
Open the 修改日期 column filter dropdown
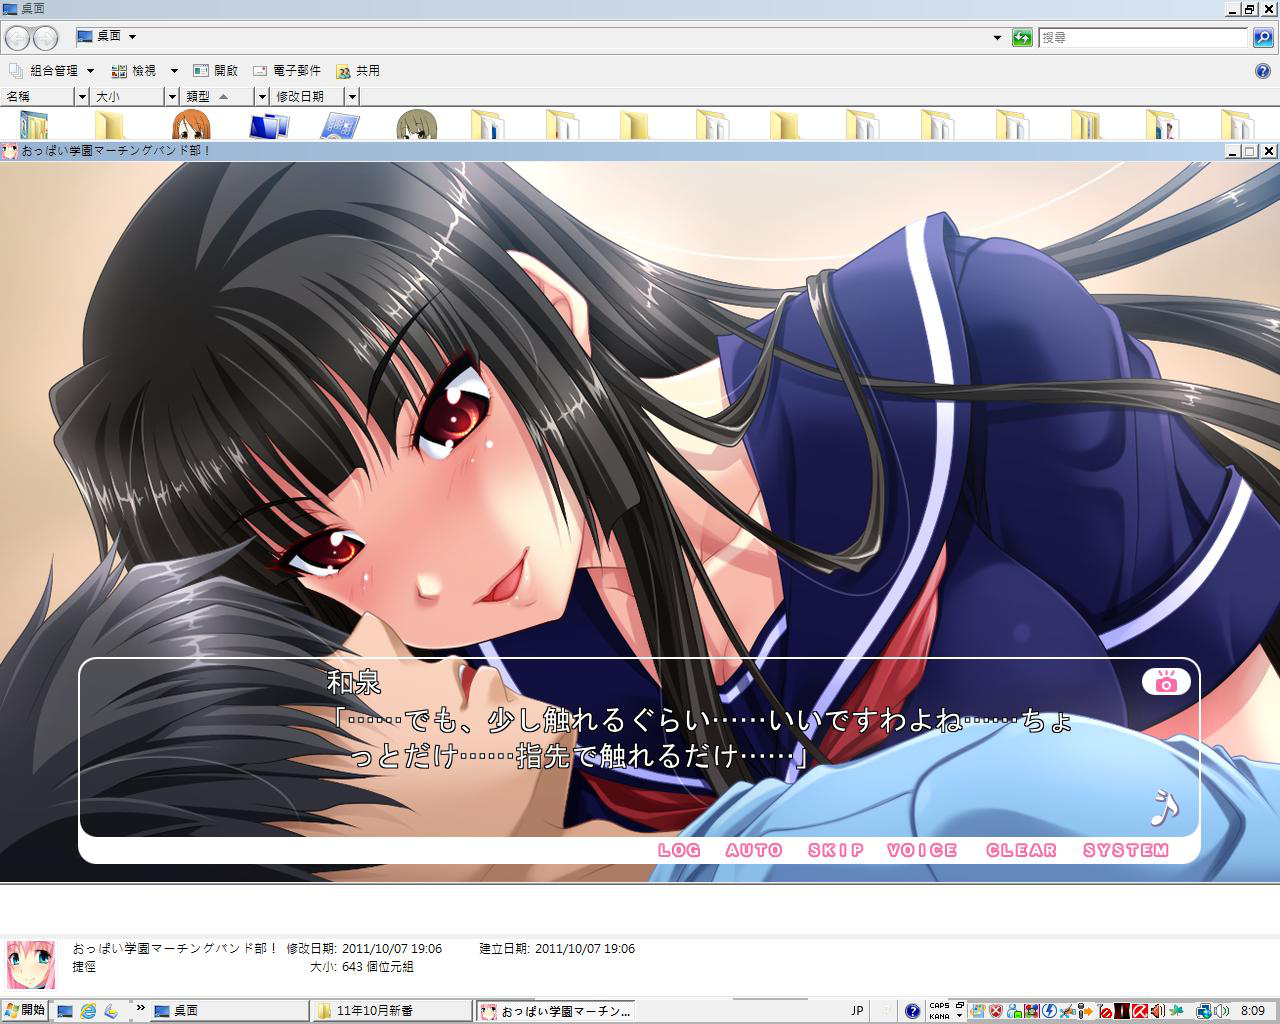(x=352, y=96)
